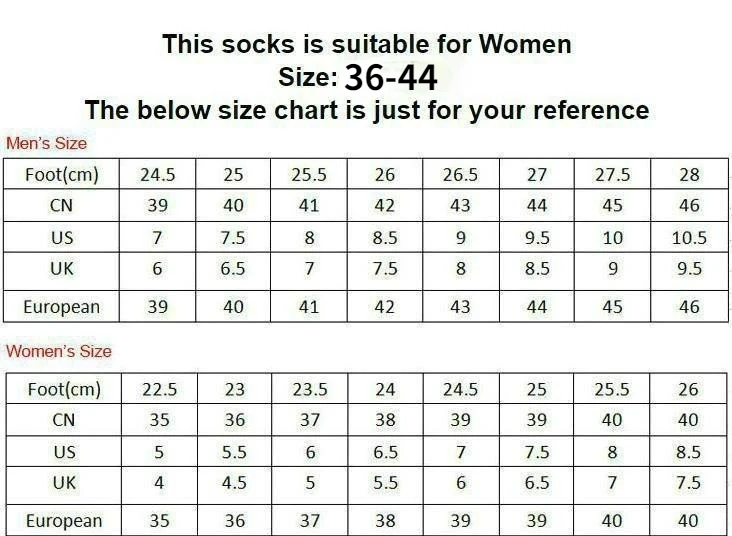Viewport: 732px width, 536px height.
Task: Click the UK row 4.5 cell in Women's table
Action: coord(233,482)
